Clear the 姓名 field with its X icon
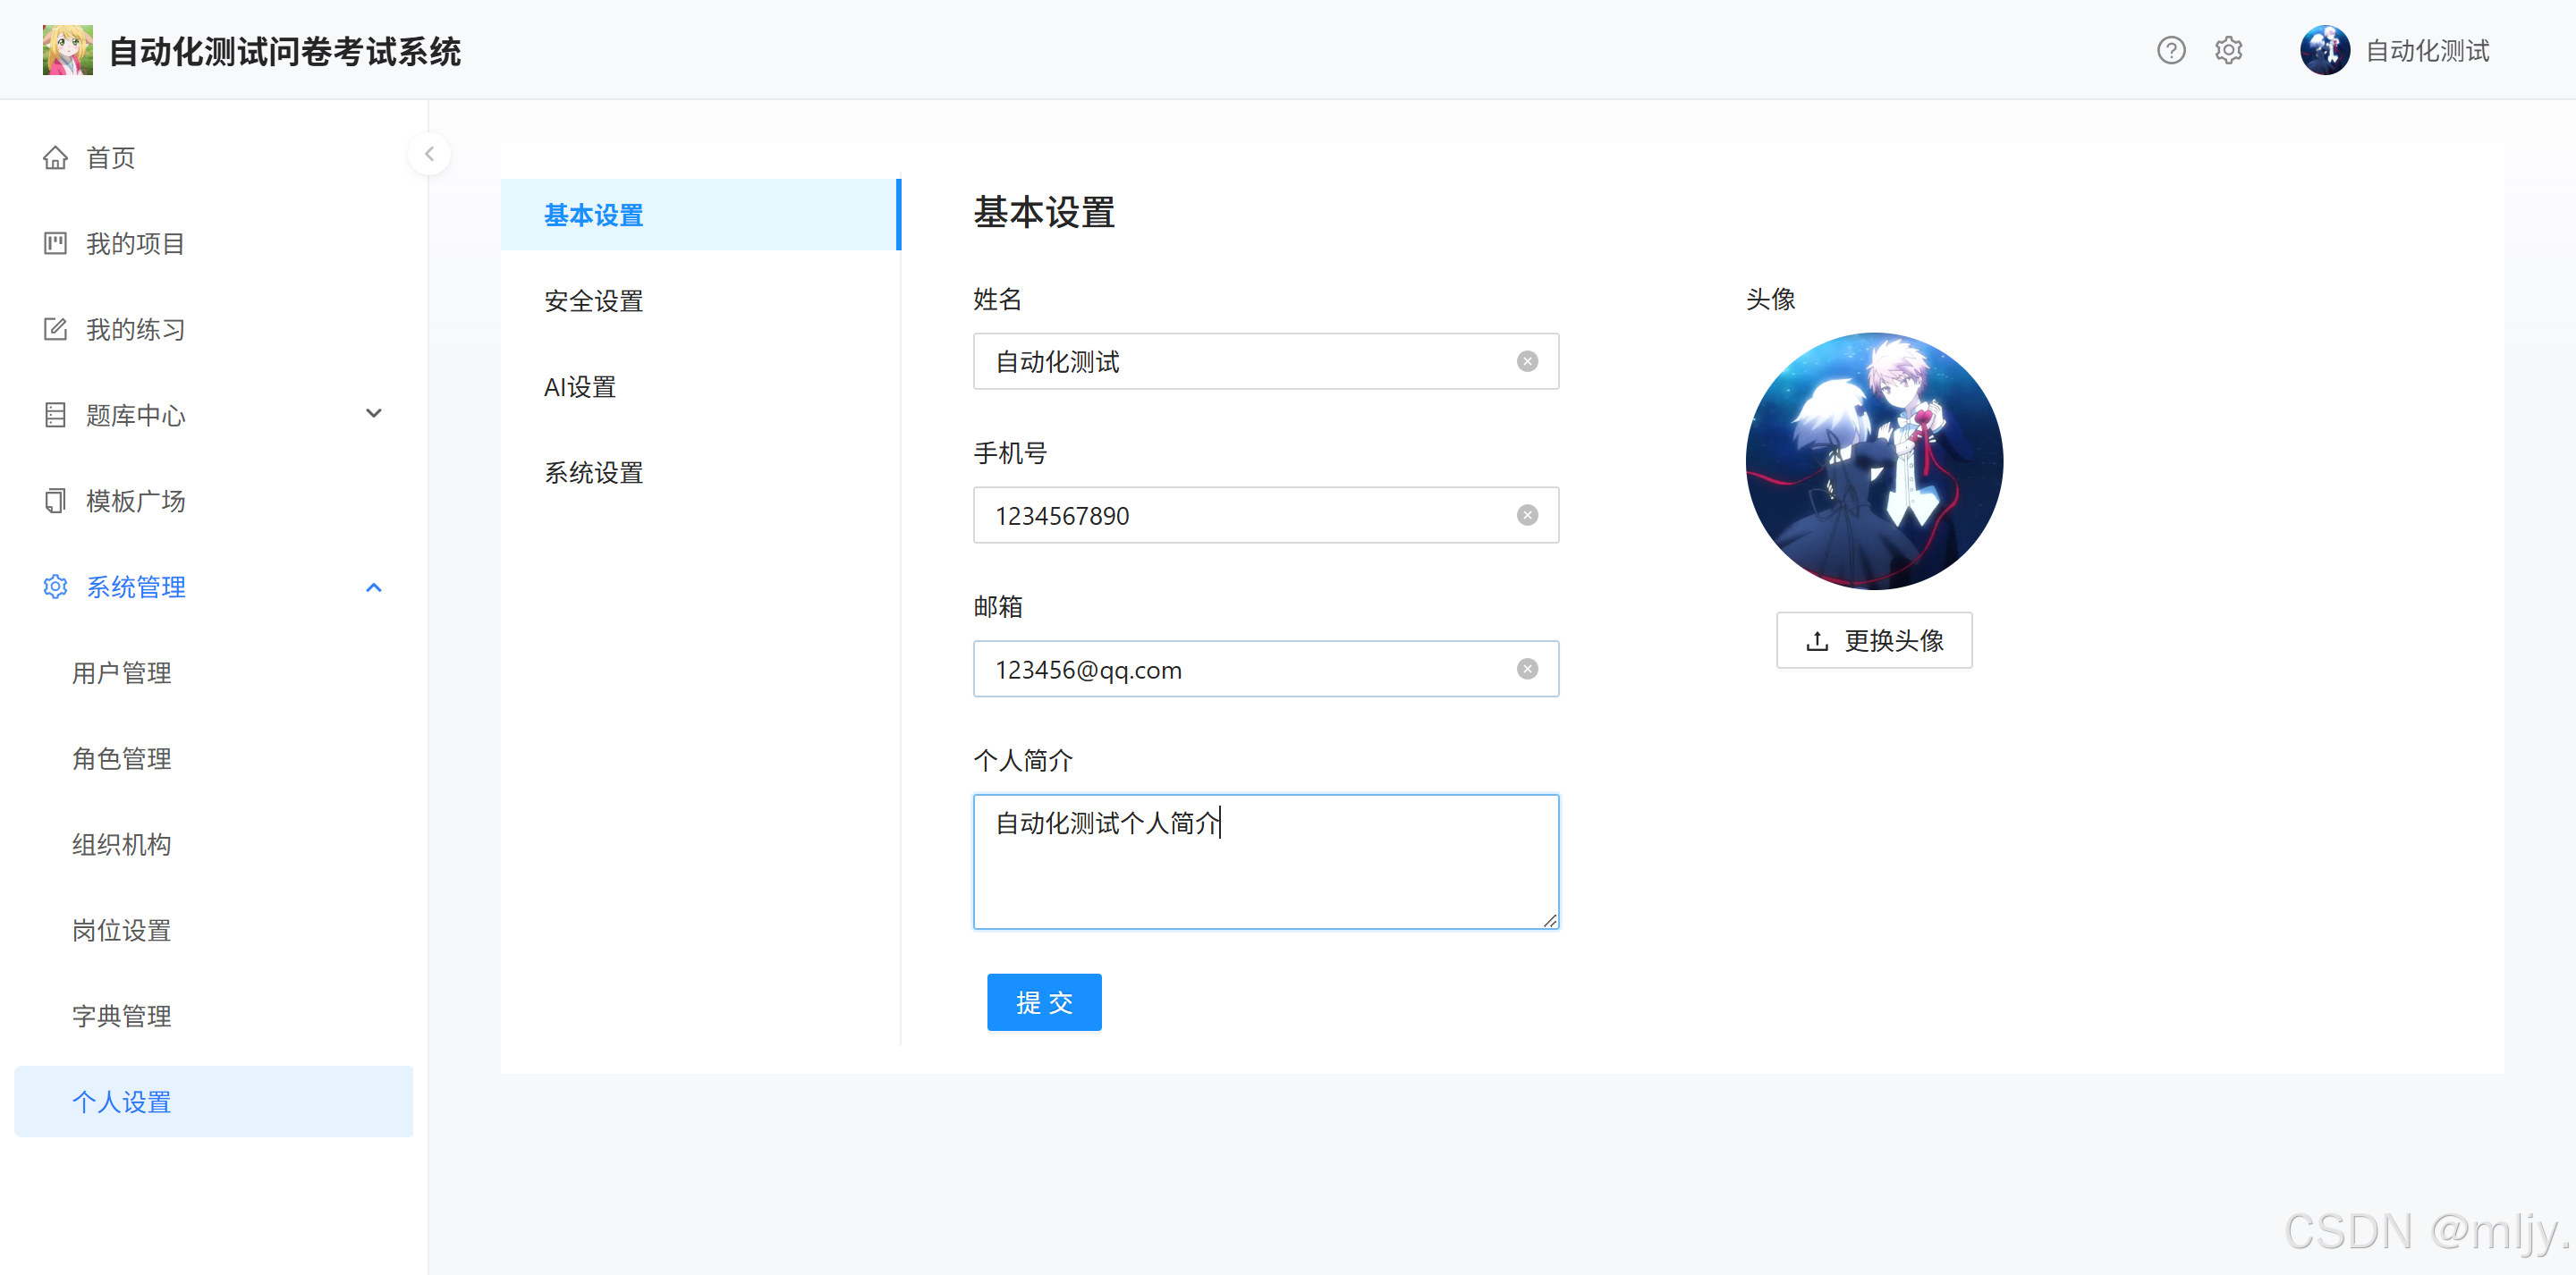The image size is (2576, 1275). click(1526, 361)
